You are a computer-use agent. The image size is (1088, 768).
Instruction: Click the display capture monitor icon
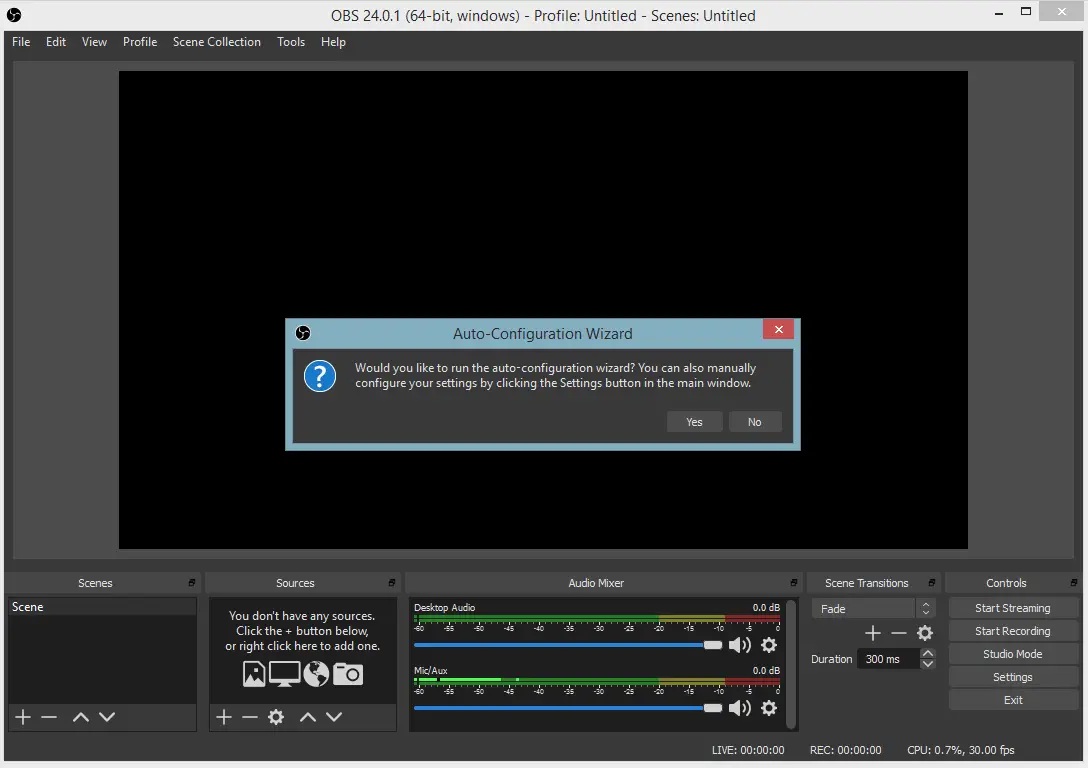point(284,674)
